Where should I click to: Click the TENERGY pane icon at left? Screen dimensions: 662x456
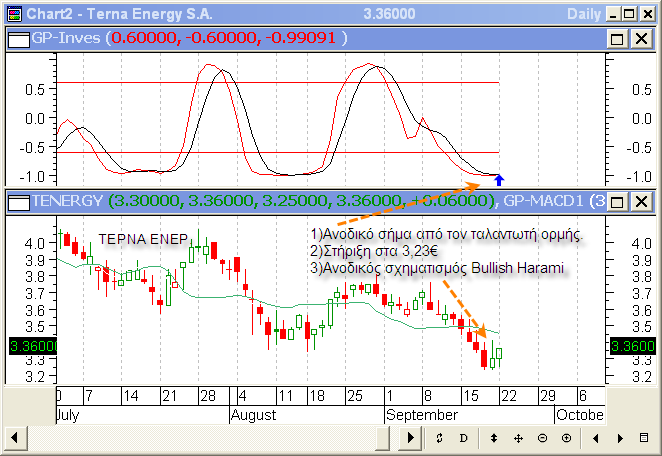coord(17,202)
